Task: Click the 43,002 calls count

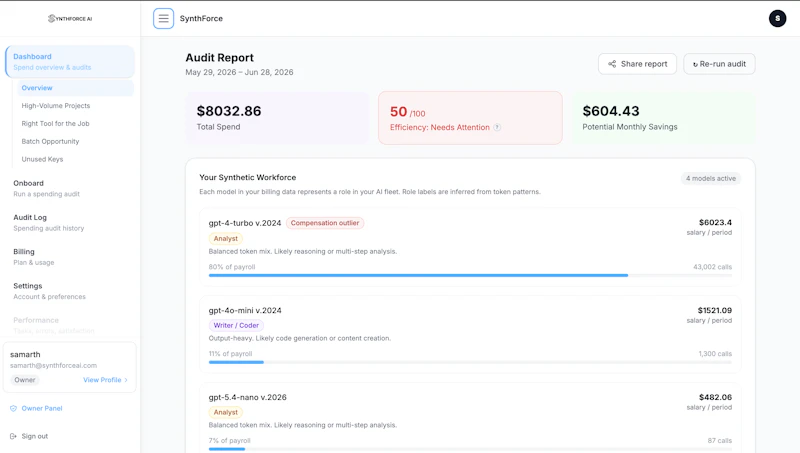Action: coord(712,267)
